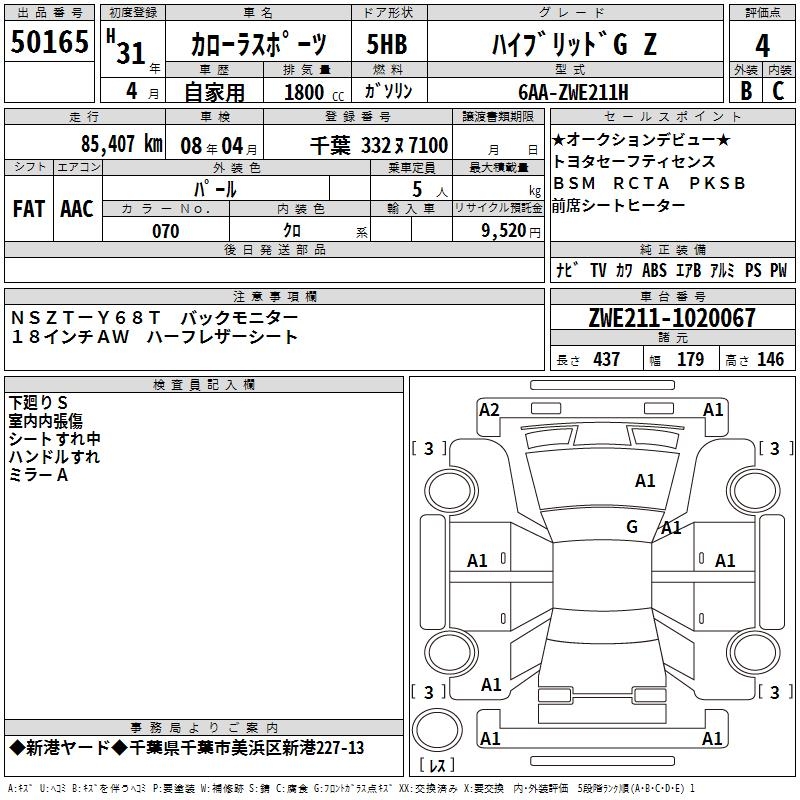Click ナビ equipment entry

pos(566,270)
